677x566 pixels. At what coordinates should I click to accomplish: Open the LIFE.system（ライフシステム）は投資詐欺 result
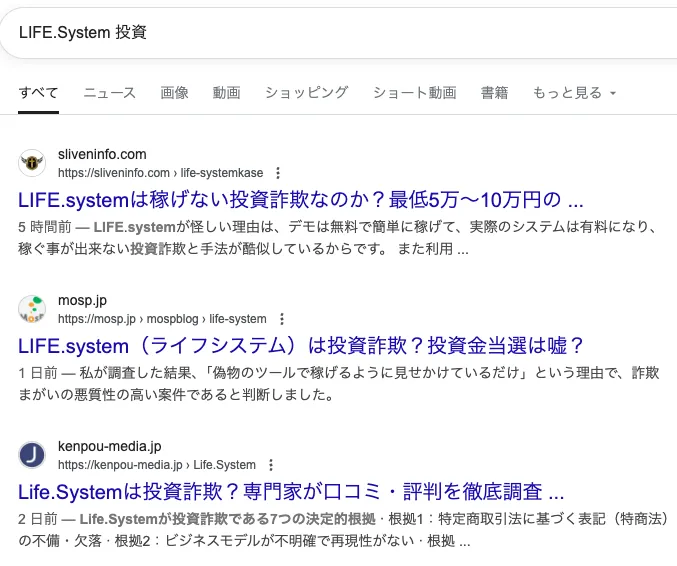click(x=301, y=346)
